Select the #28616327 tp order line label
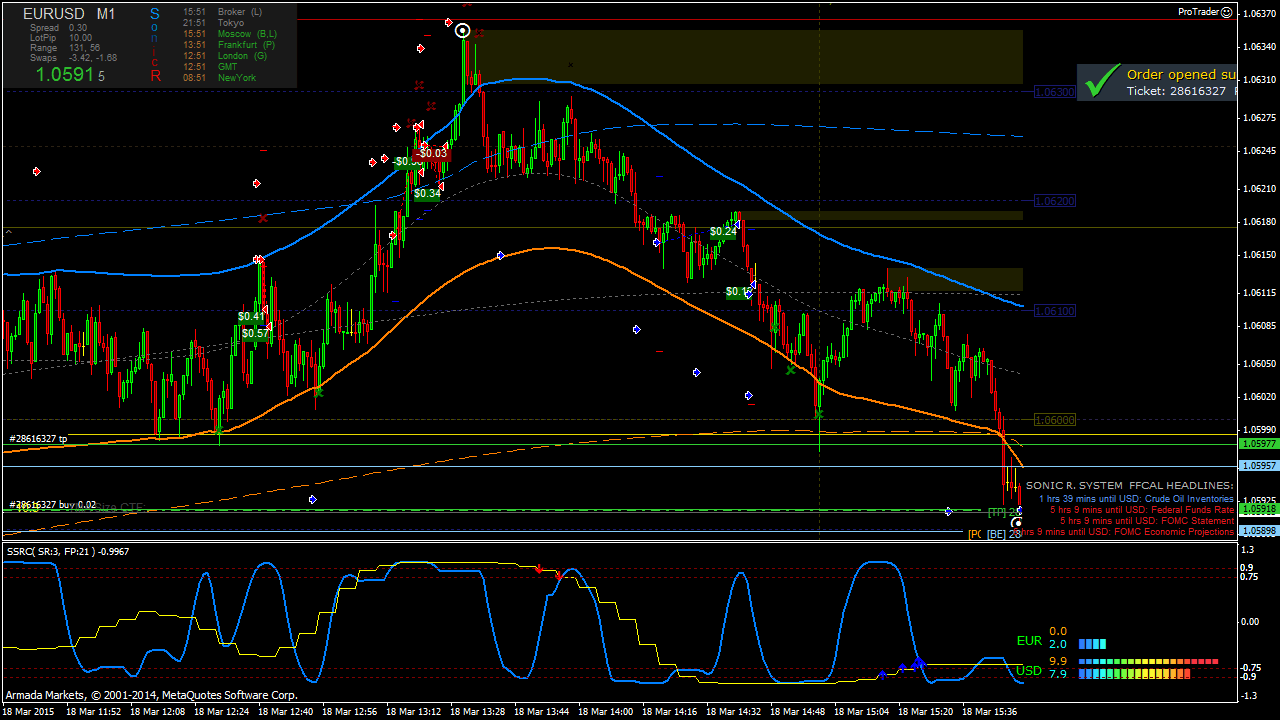The image size is (1280, 720). (38, 439)
